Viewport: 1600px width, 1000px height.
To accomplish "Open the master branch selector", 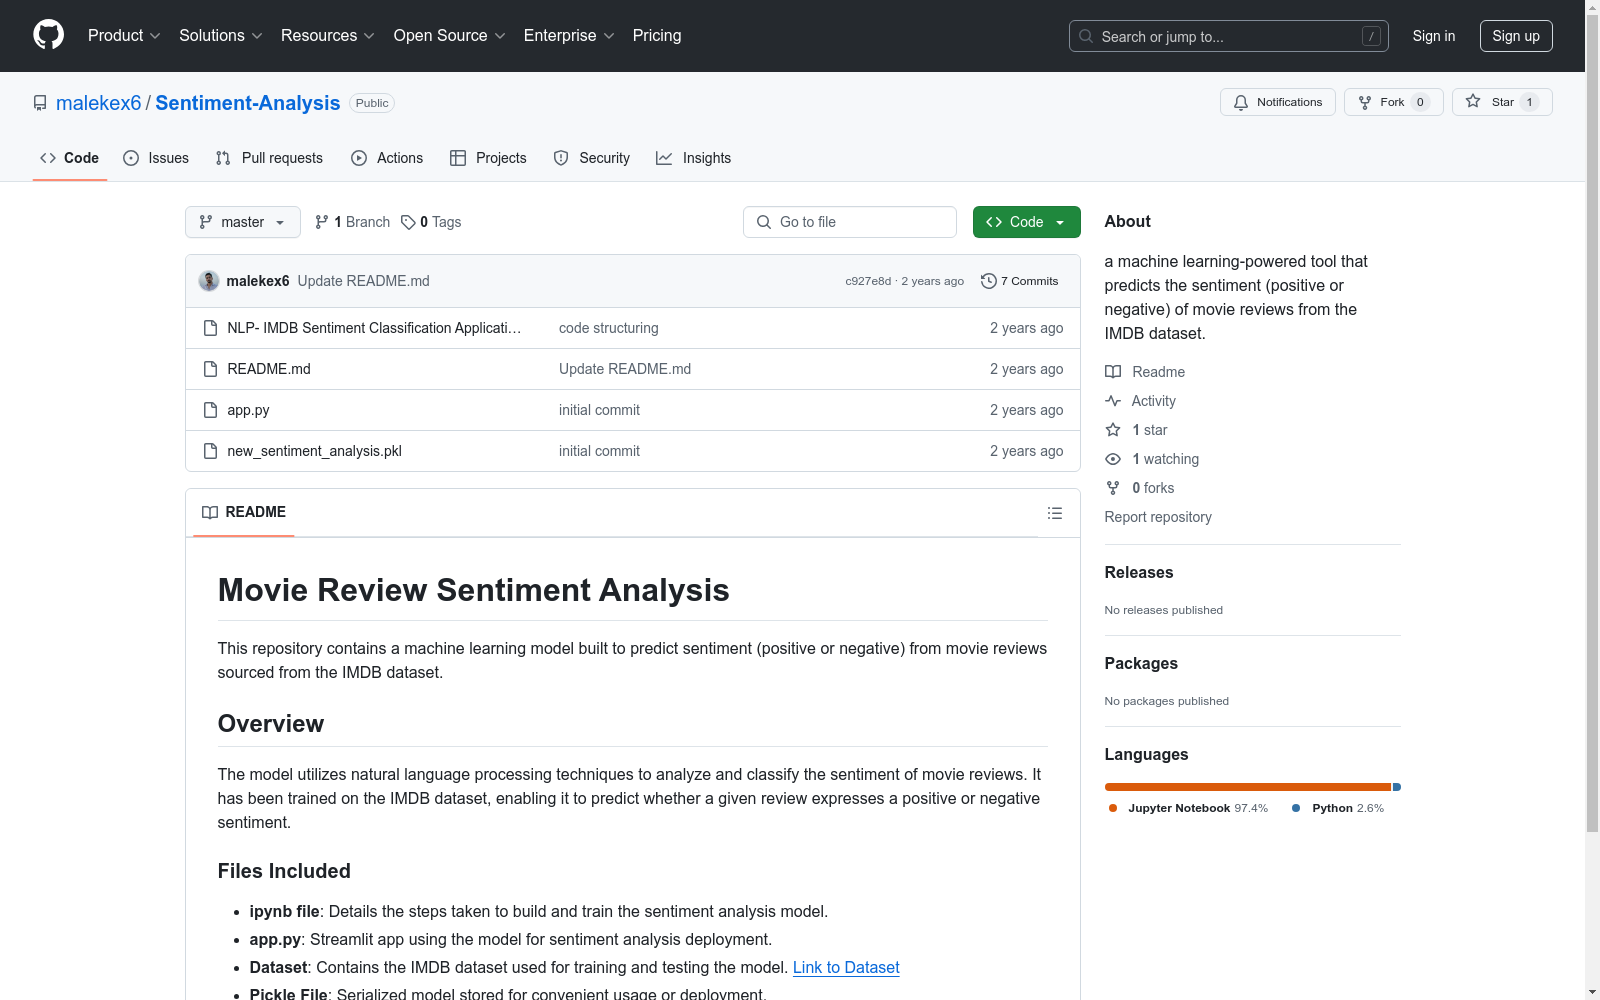I will 243,222.
